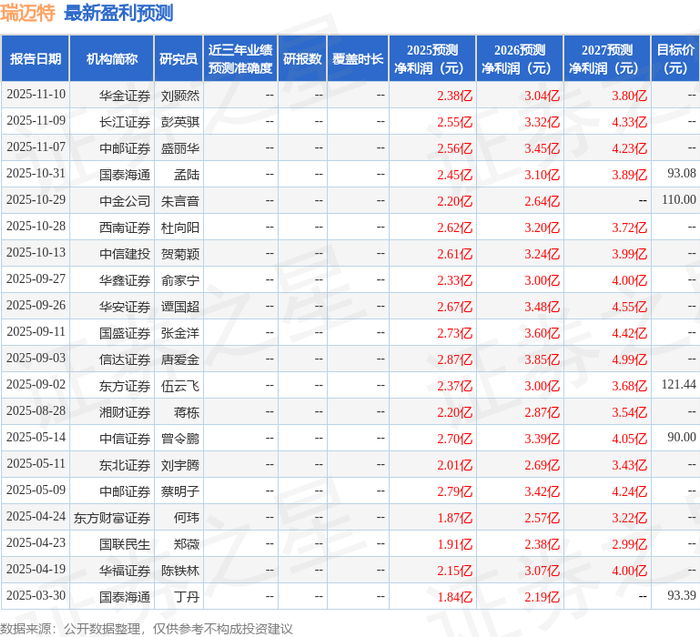Click institution 中信证券
Screen dimensions: 700x637
125,438
